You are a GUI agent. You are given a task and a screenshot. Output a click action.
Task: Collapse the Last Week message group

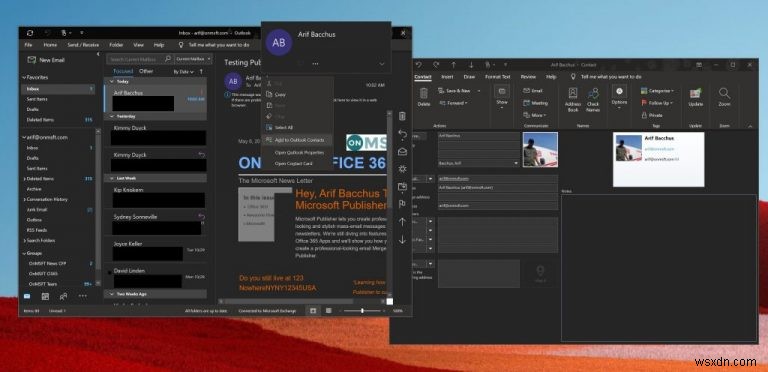click(x=112, y=179)
